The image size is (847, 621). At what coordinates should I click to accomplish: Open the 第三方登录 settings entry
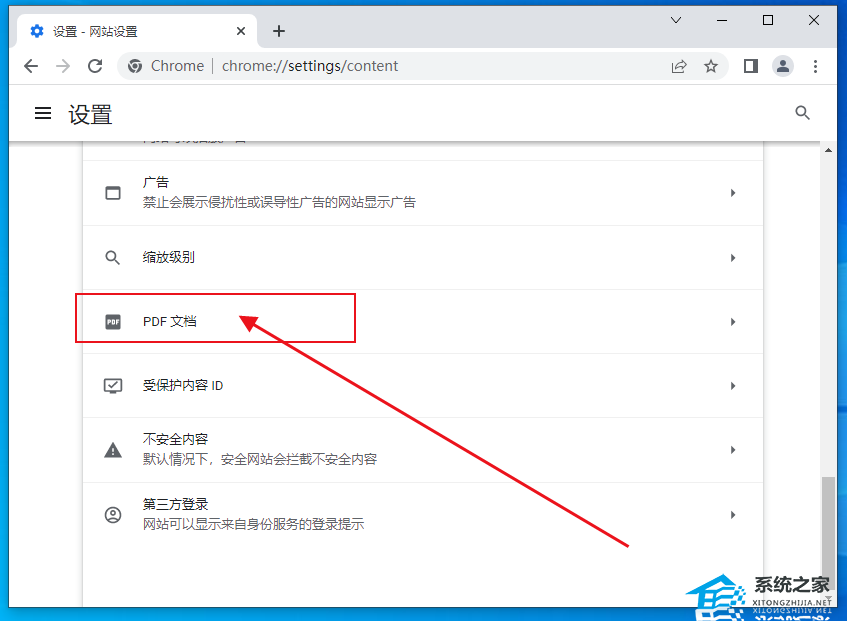[423, 515]
